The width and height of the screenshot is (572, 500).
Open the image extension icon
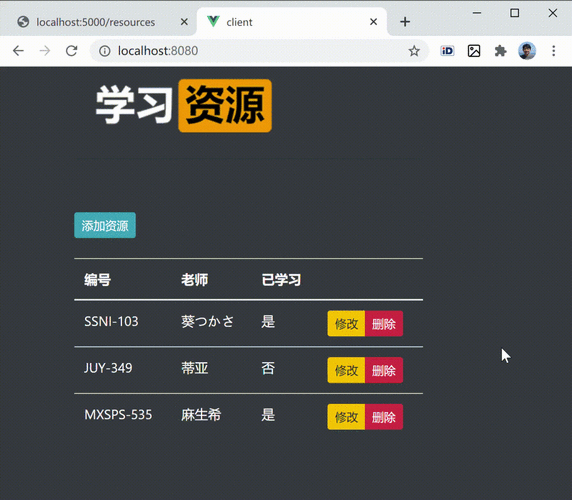(474, 51)
